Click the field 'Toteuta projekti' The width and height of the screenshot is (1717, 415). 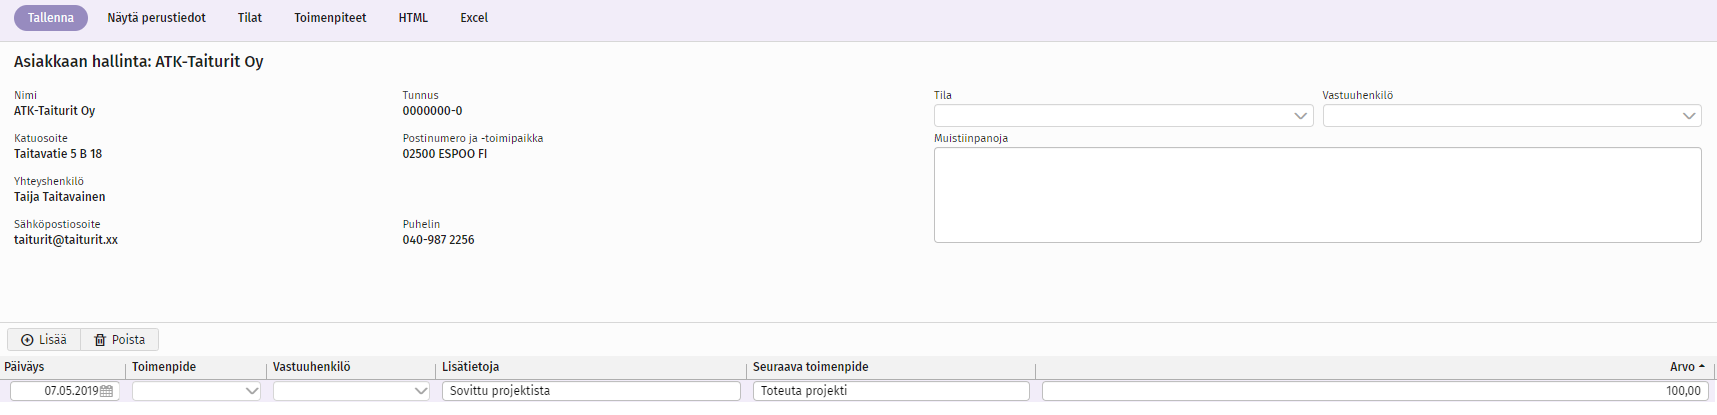click(891, 391)
